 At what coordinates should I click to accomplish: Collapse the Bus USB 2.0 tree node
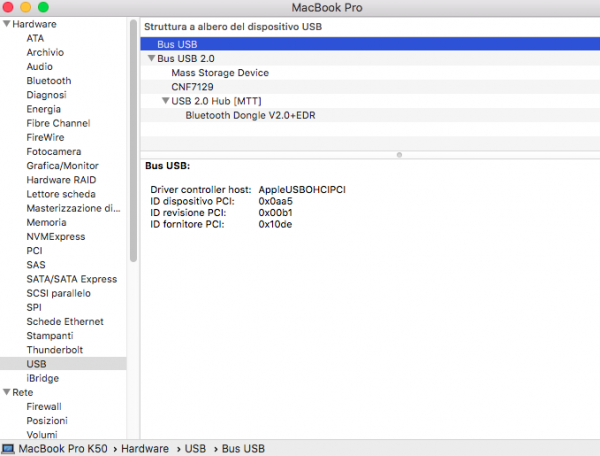coord(152,58)
